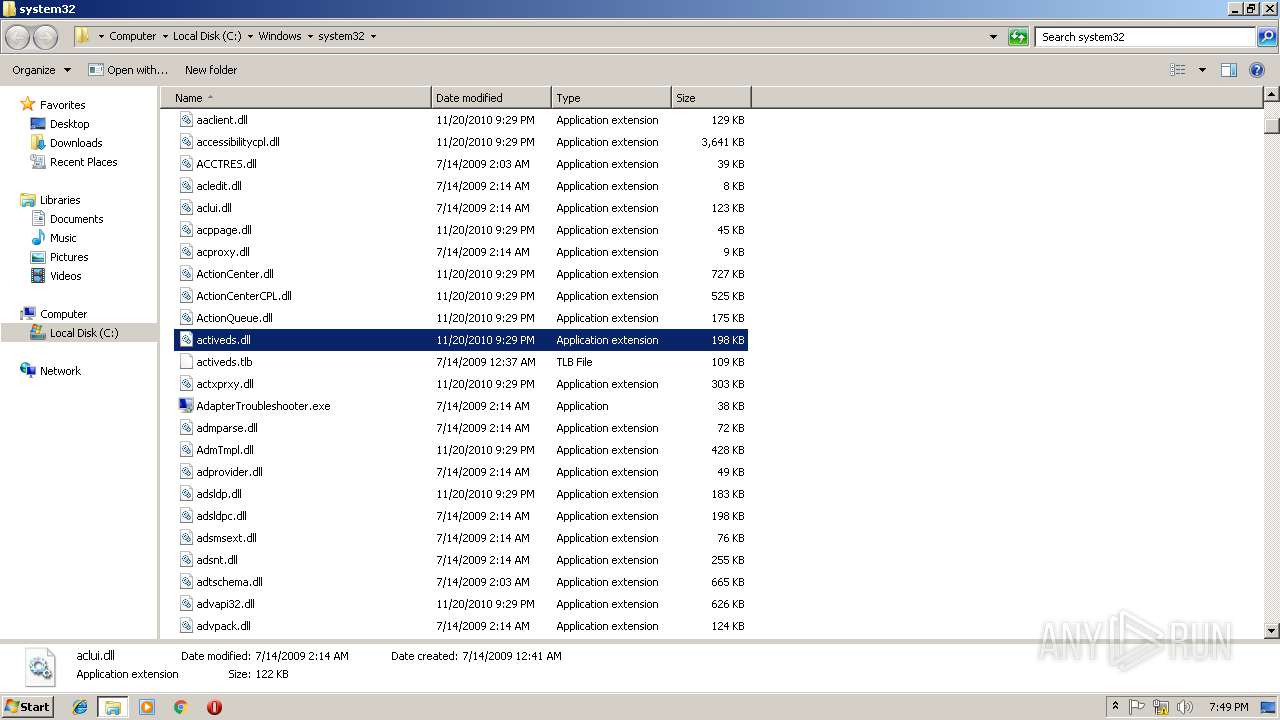Viewport: 1280px width, 720px height.
Task: Expand the arrow after Local Disk (C:)
Action: pyautogui.click(x=251, y=36)
